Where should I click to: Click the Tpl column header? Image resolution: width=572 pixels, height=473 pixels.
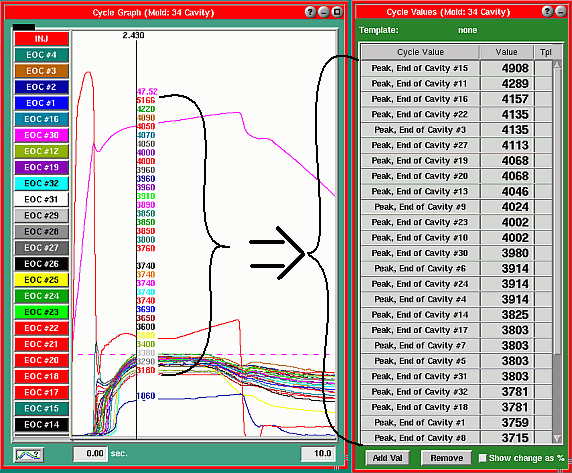click(x=546, y=52)
